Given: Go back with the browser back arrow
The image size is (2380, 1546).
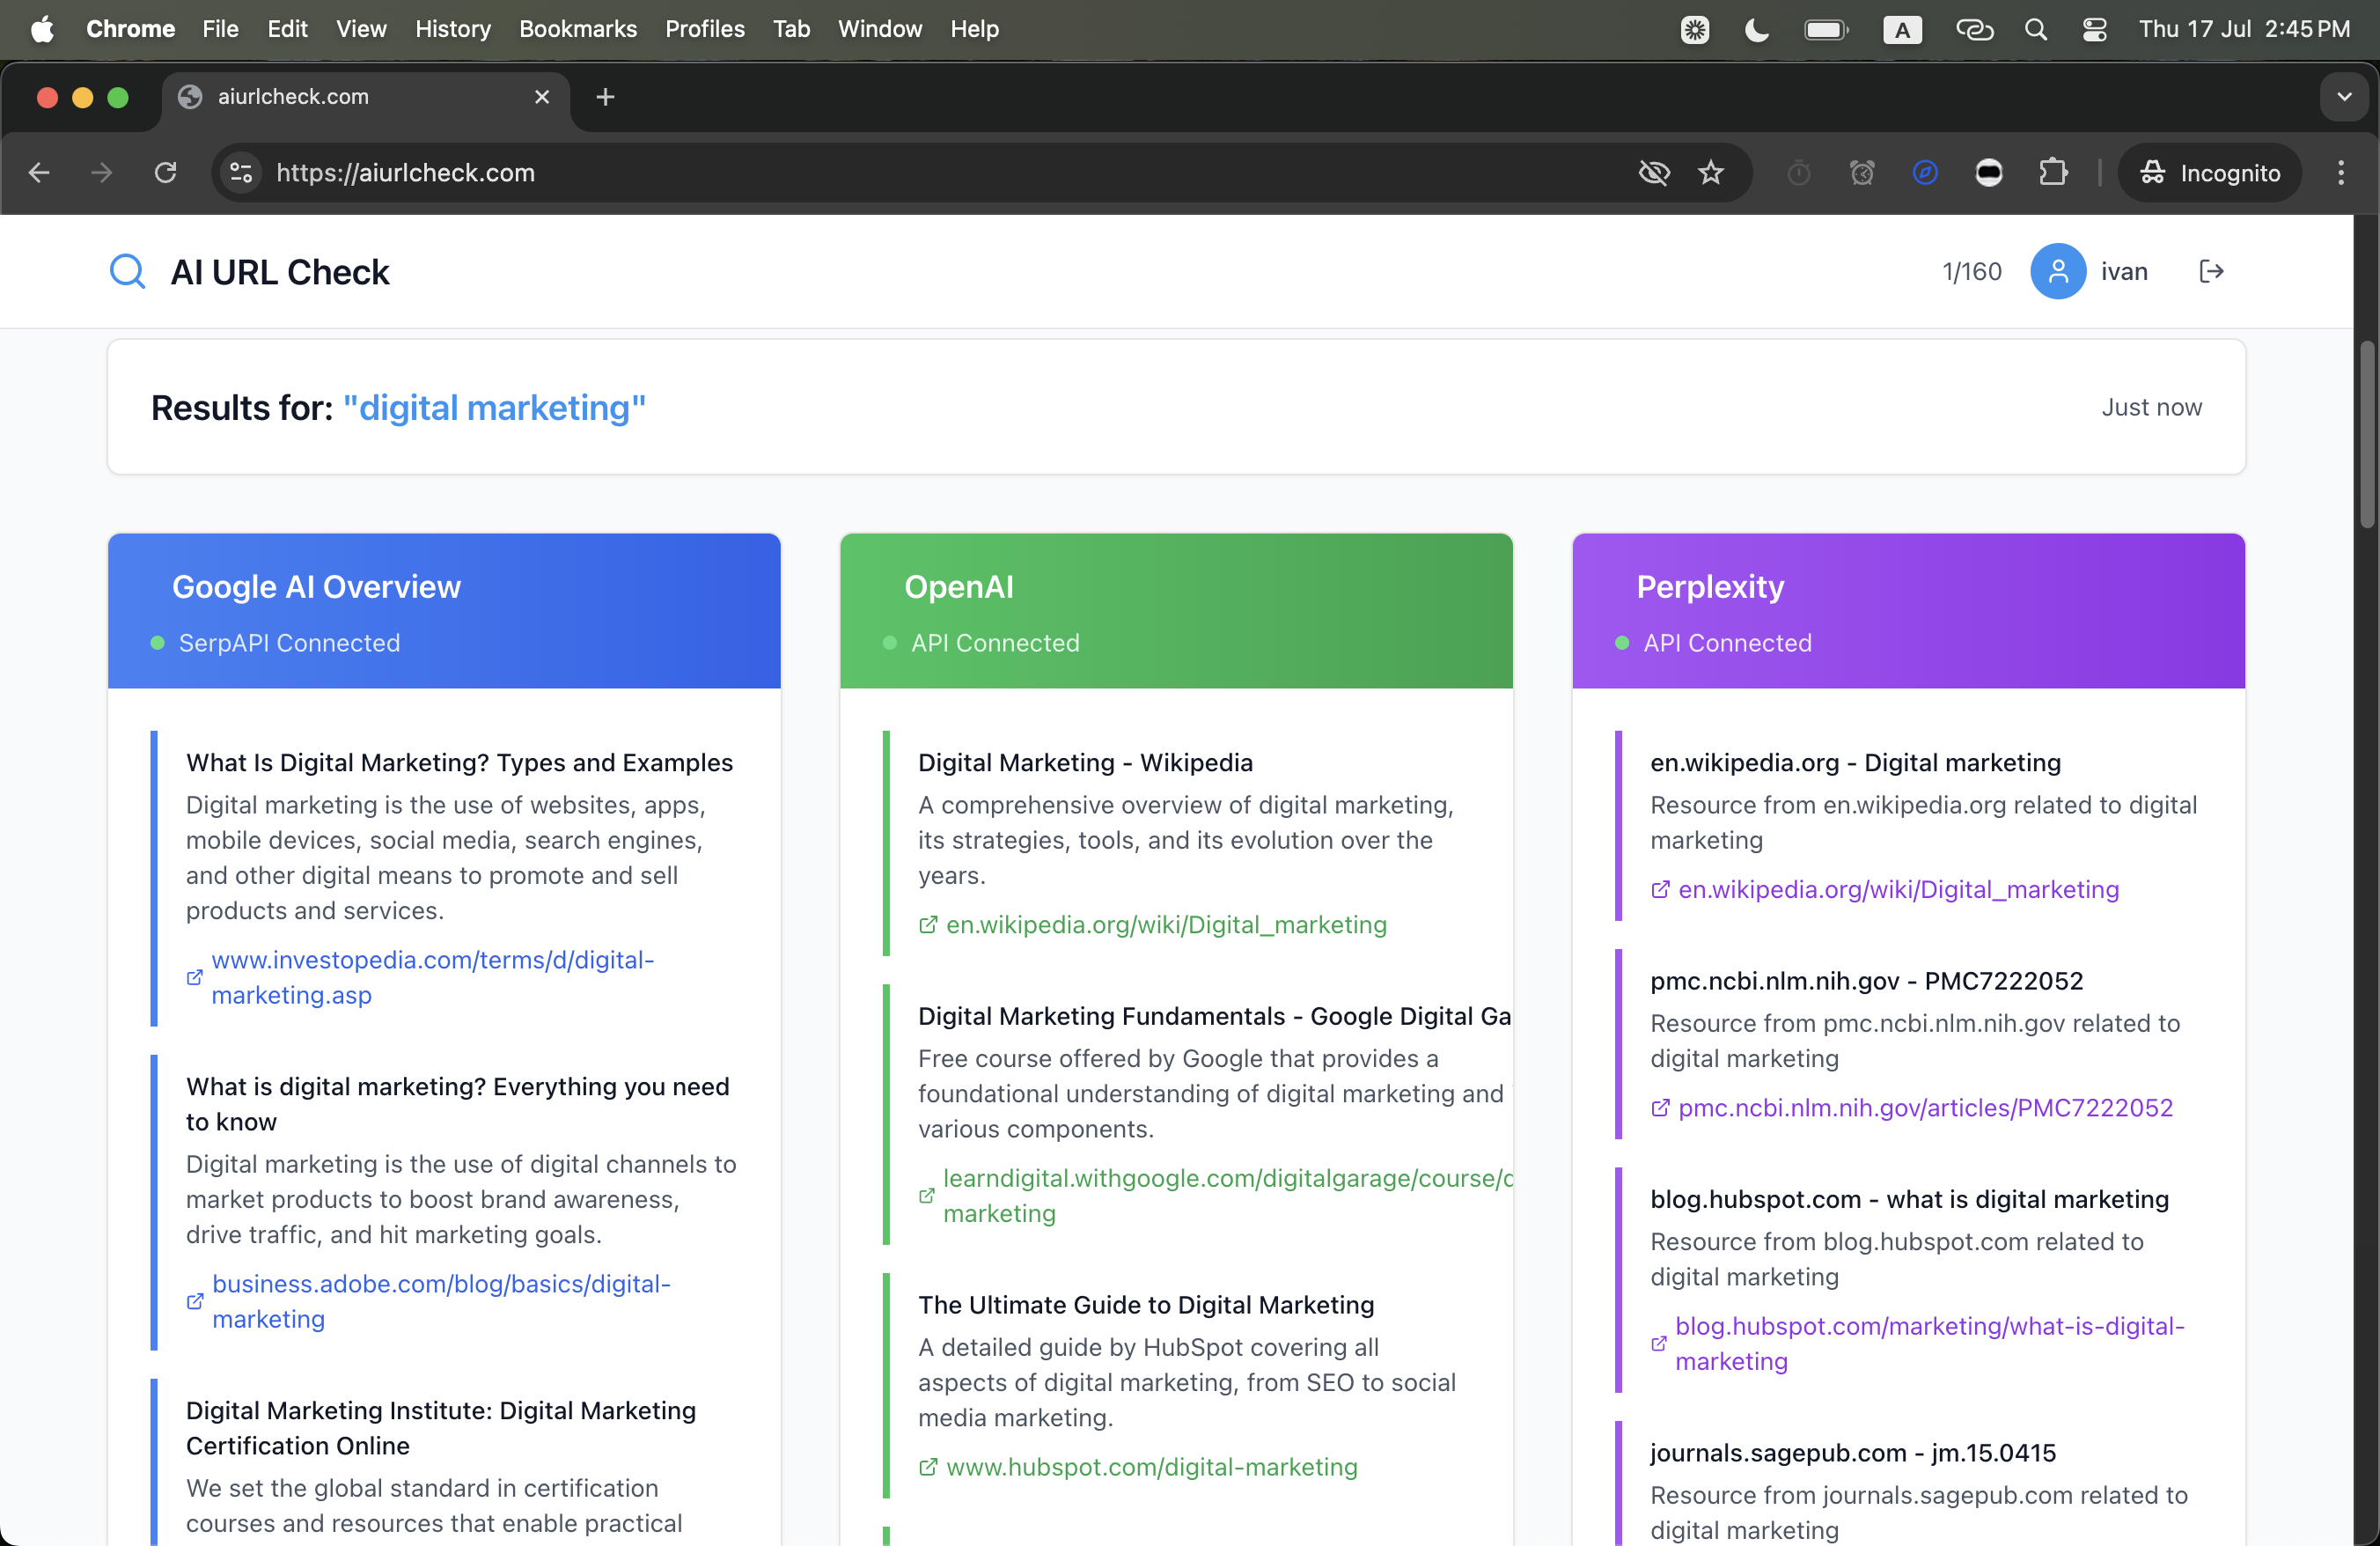Looking at the screenshot, I should click(39, 173).
